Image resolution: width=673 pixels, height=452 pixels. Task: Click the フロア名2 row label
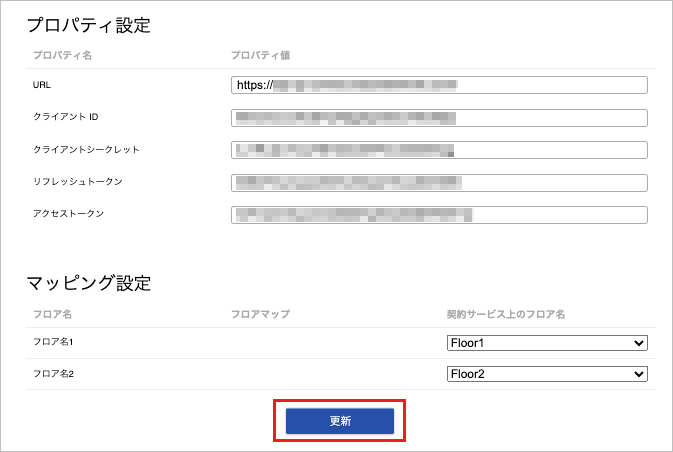tap(55, 374)
